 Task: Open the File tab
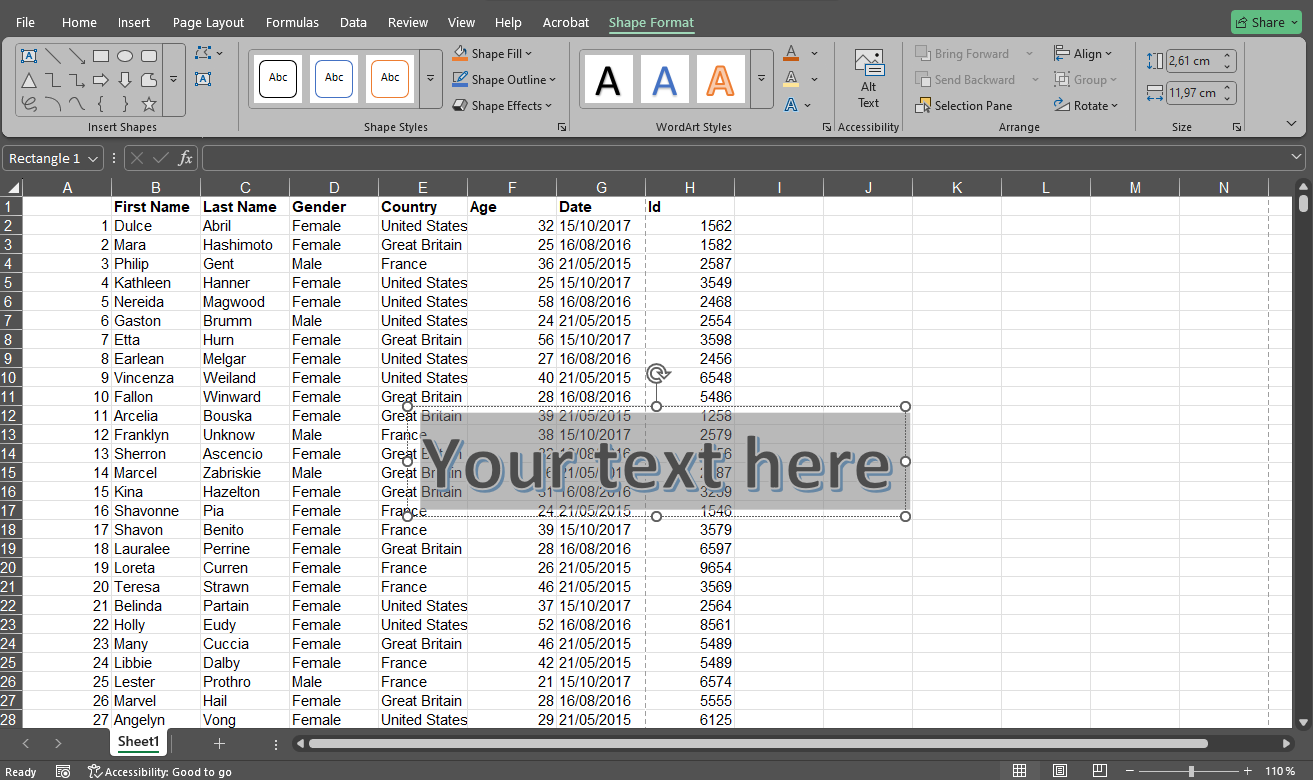25,22
